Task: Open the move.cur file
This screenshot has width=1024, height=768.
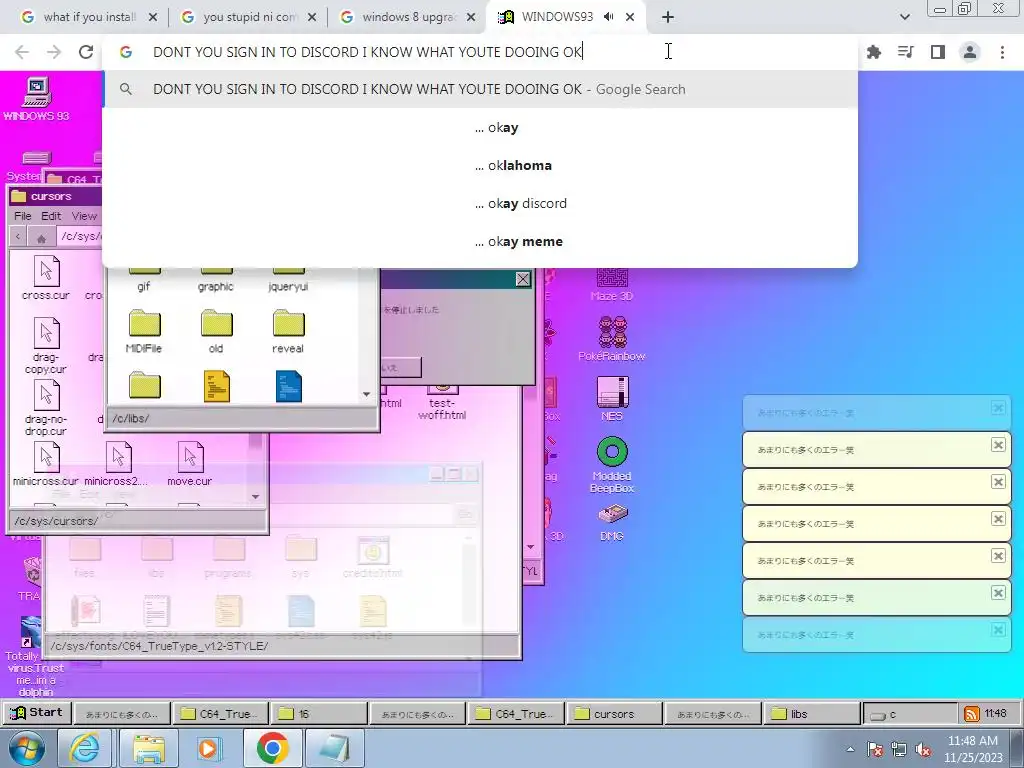Action: point(189,464)
